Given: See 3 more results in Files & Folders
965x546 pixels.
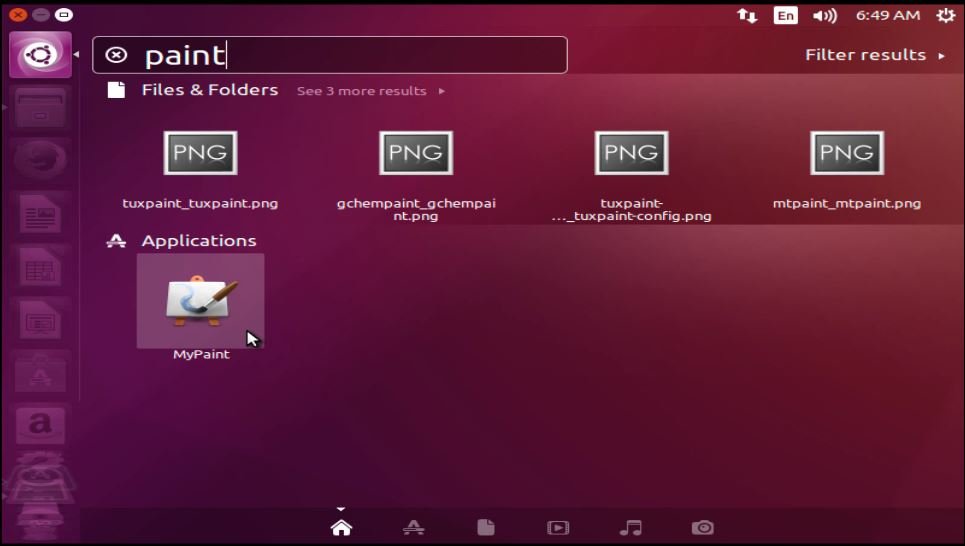Looking at the screenshot, I should pyautogui.click(x=370, y=91).
